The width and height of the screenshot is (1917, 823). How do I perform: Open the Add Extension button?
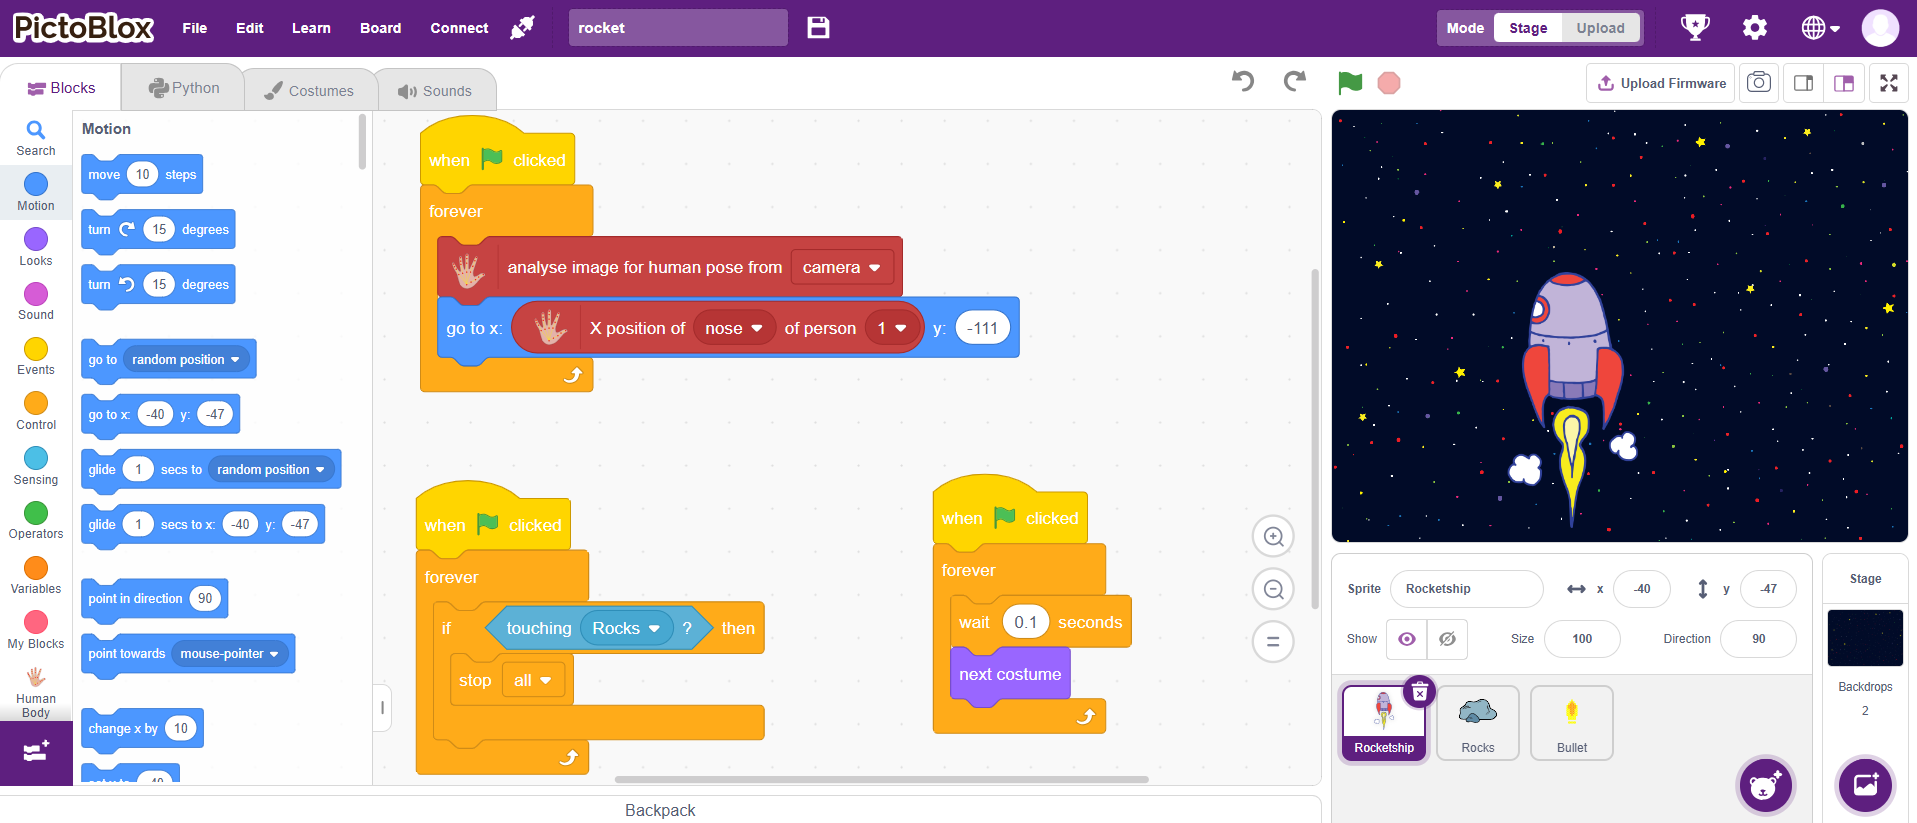36,752
